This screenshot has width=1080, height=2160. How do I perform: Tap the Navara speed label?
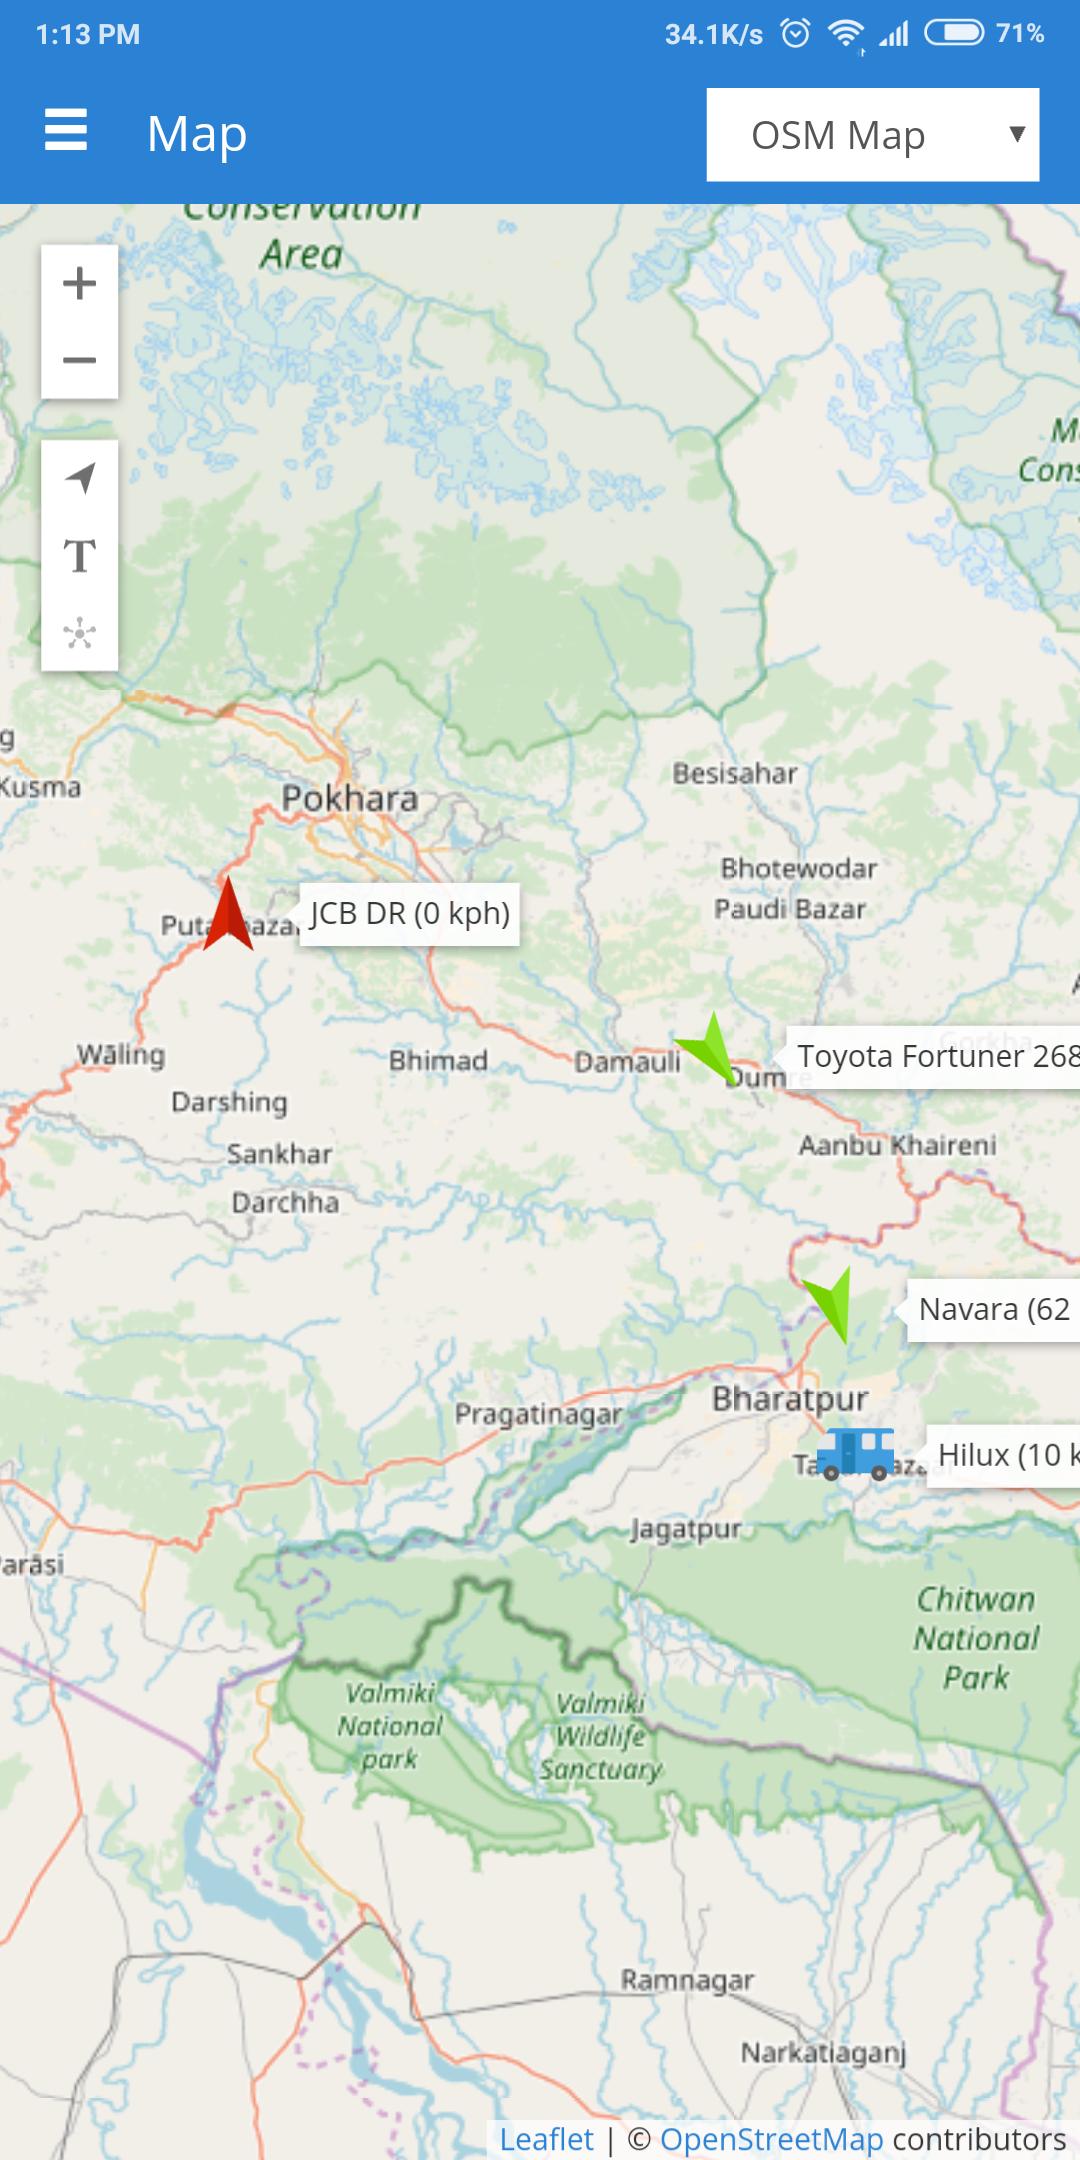[x=993, y=1309]
